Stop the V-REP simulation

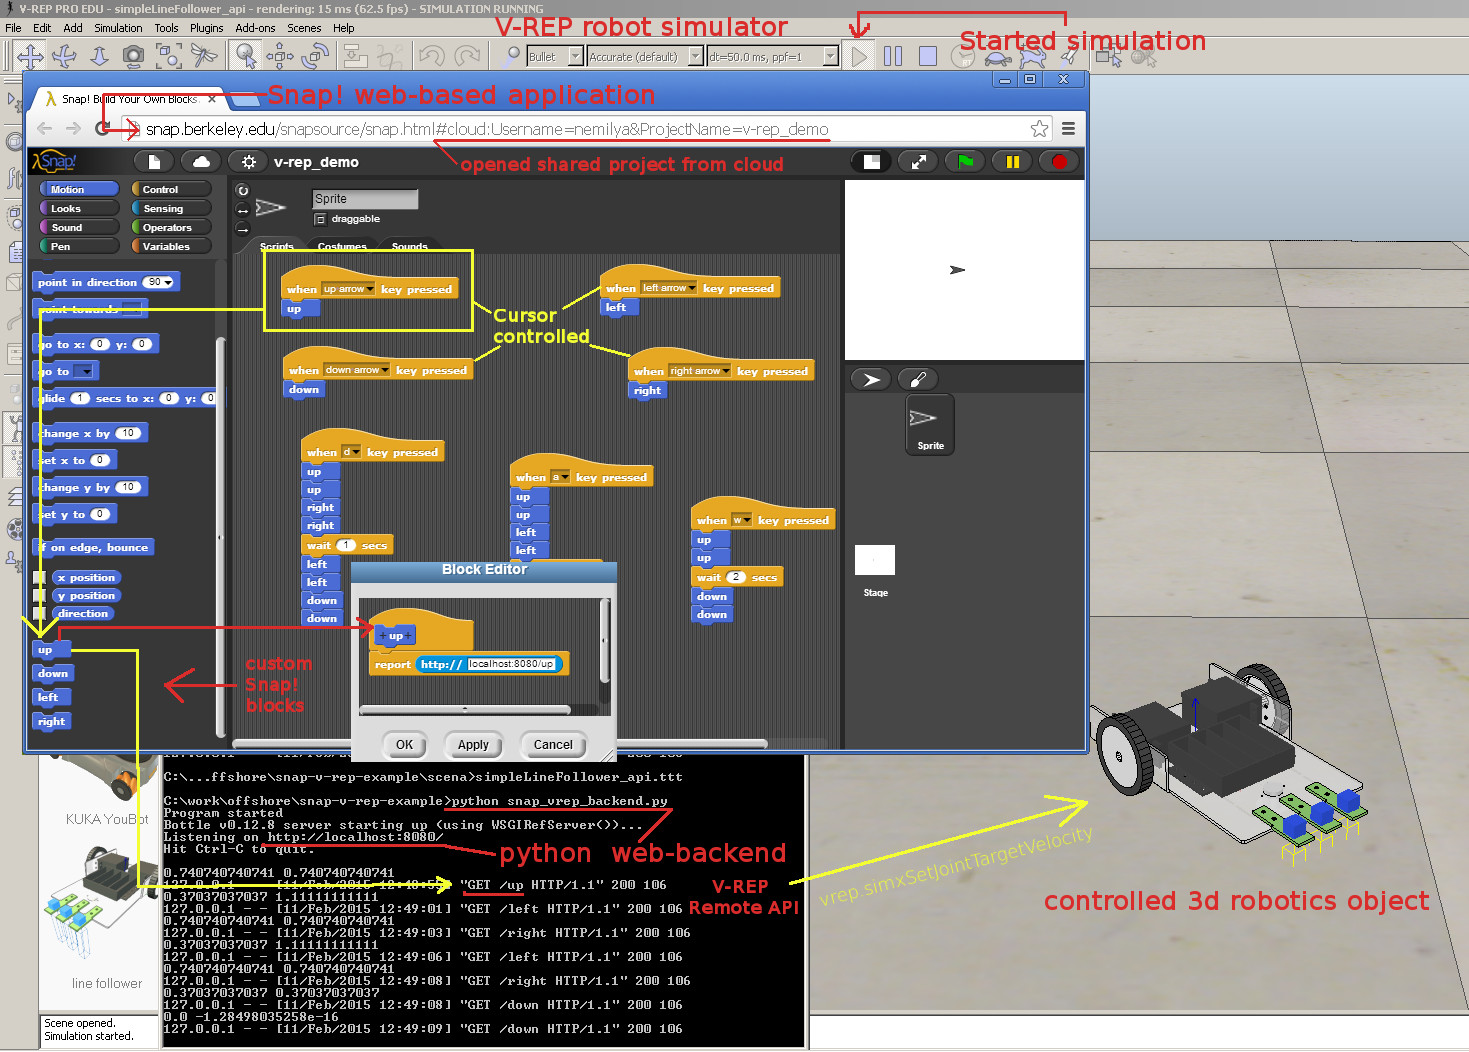coord(928,56)
